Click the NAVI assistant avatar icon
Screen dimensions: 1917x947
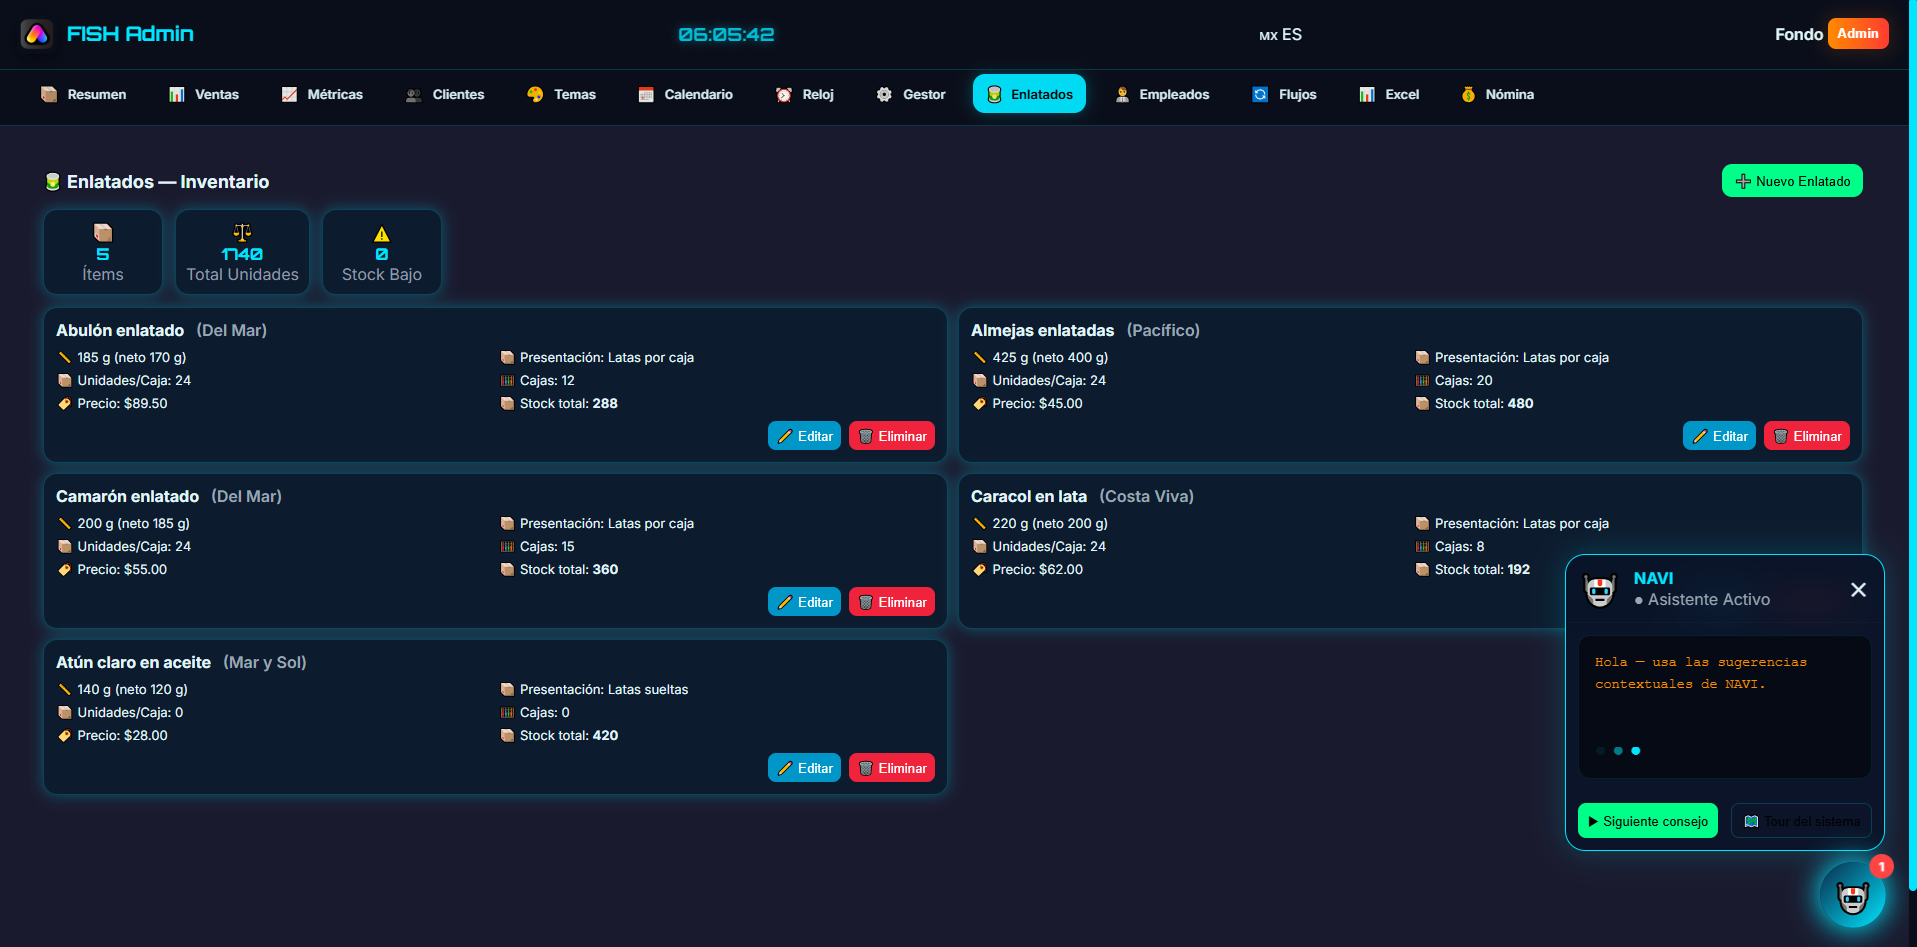(x=1600, y=590)
